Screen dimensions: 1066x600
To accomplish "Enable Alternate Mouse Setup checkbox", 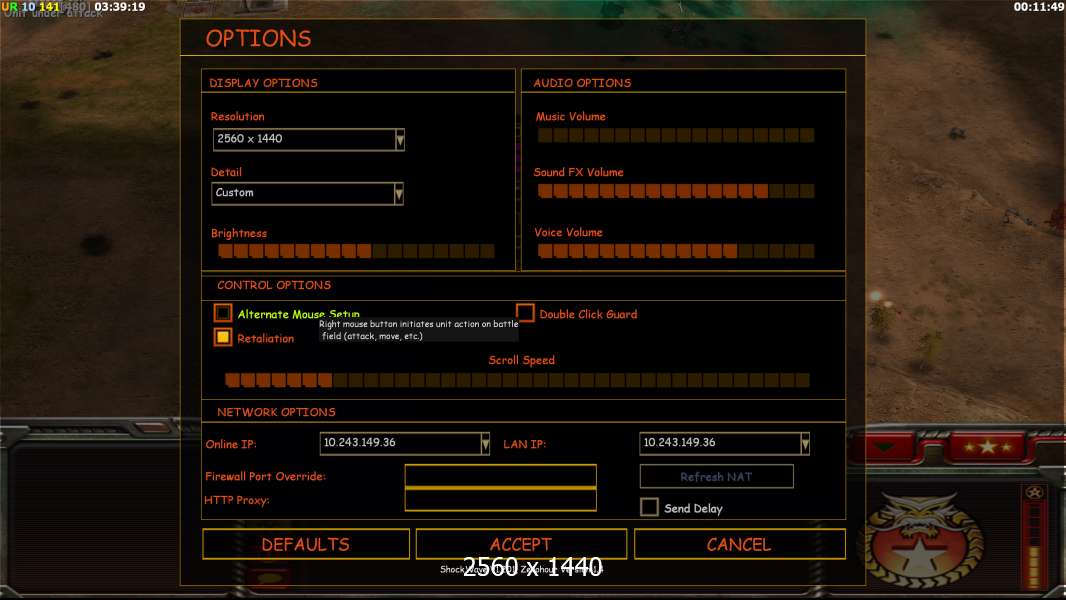I will (x=222, y=313).
